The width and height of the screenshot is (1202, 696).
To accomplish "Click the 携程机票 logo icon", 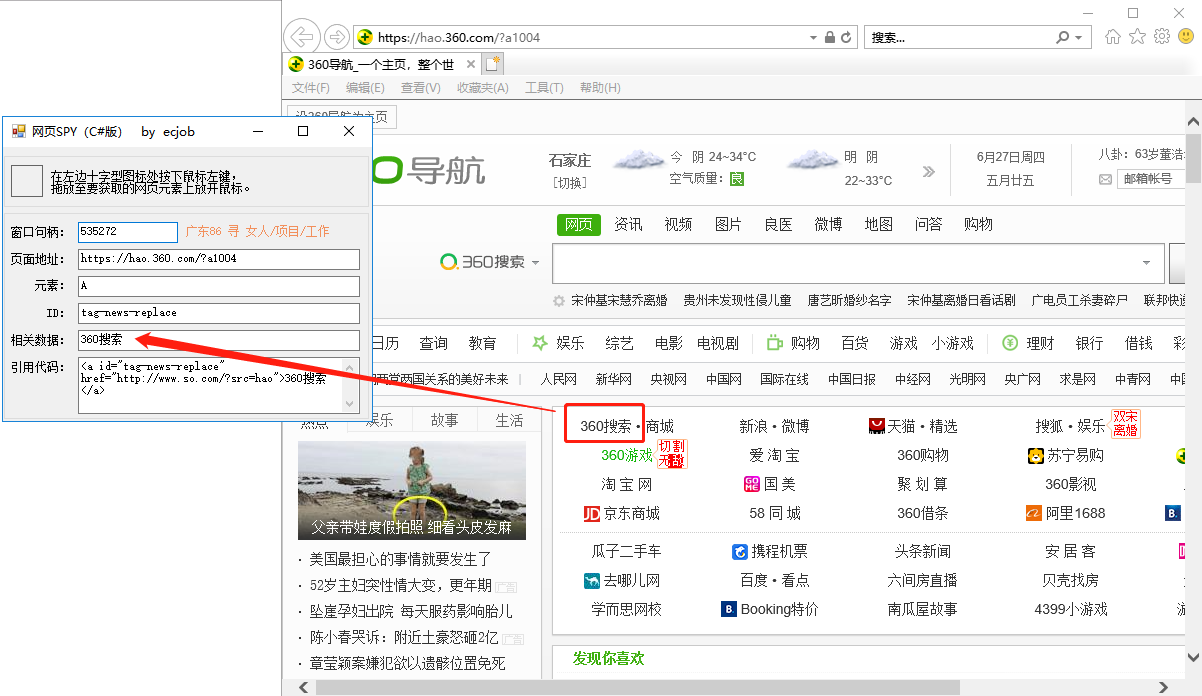I will click(x=740, y=552).
